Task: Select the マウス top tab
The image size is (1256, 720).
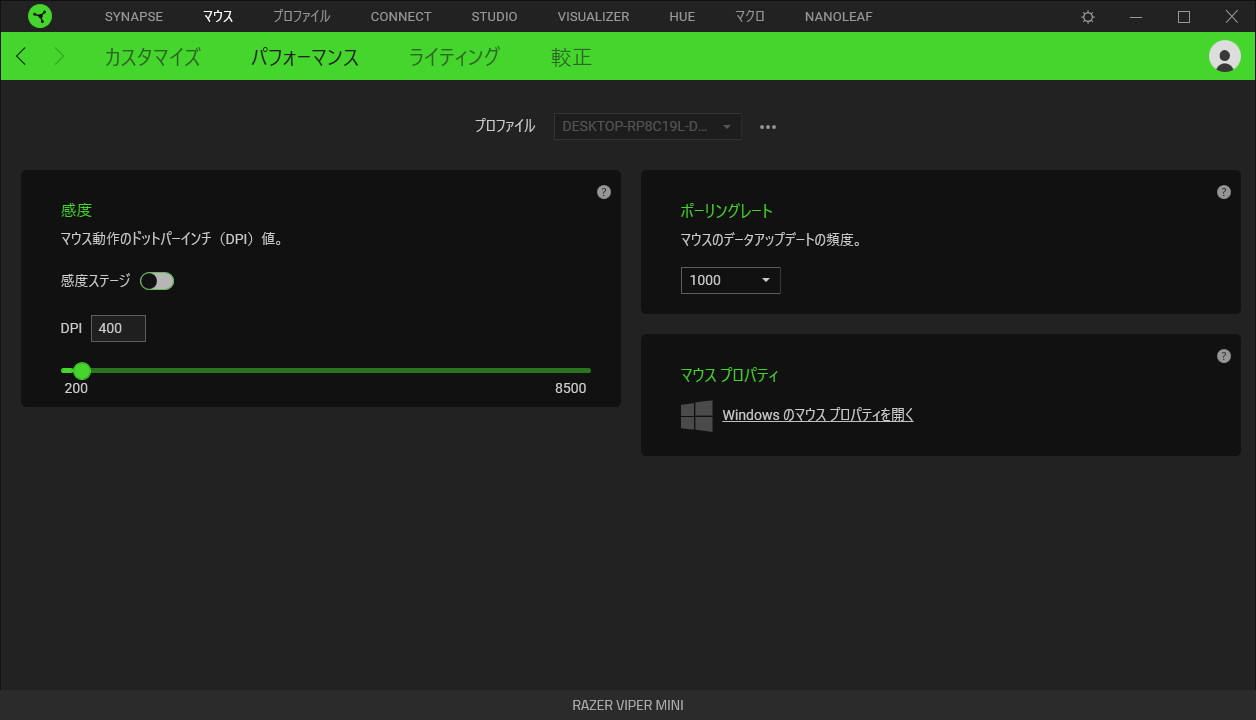Action: tap(218, 17)
